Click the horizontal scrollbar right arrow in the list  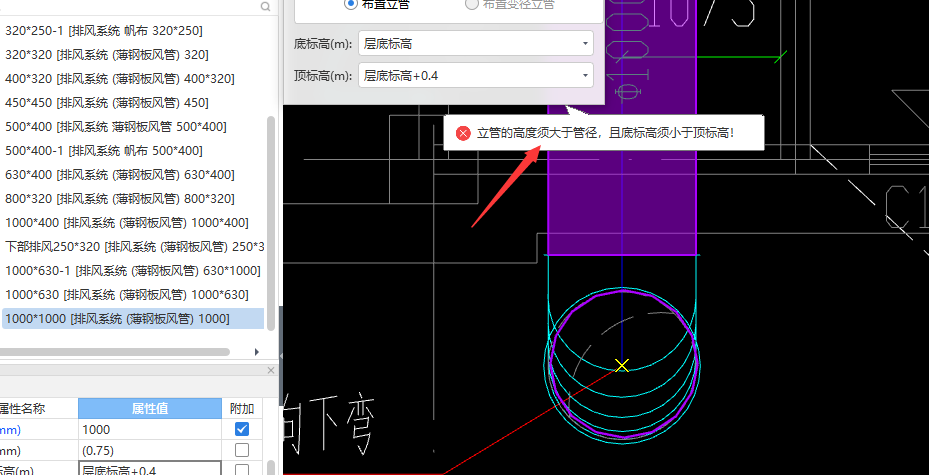tap(257, 352)
